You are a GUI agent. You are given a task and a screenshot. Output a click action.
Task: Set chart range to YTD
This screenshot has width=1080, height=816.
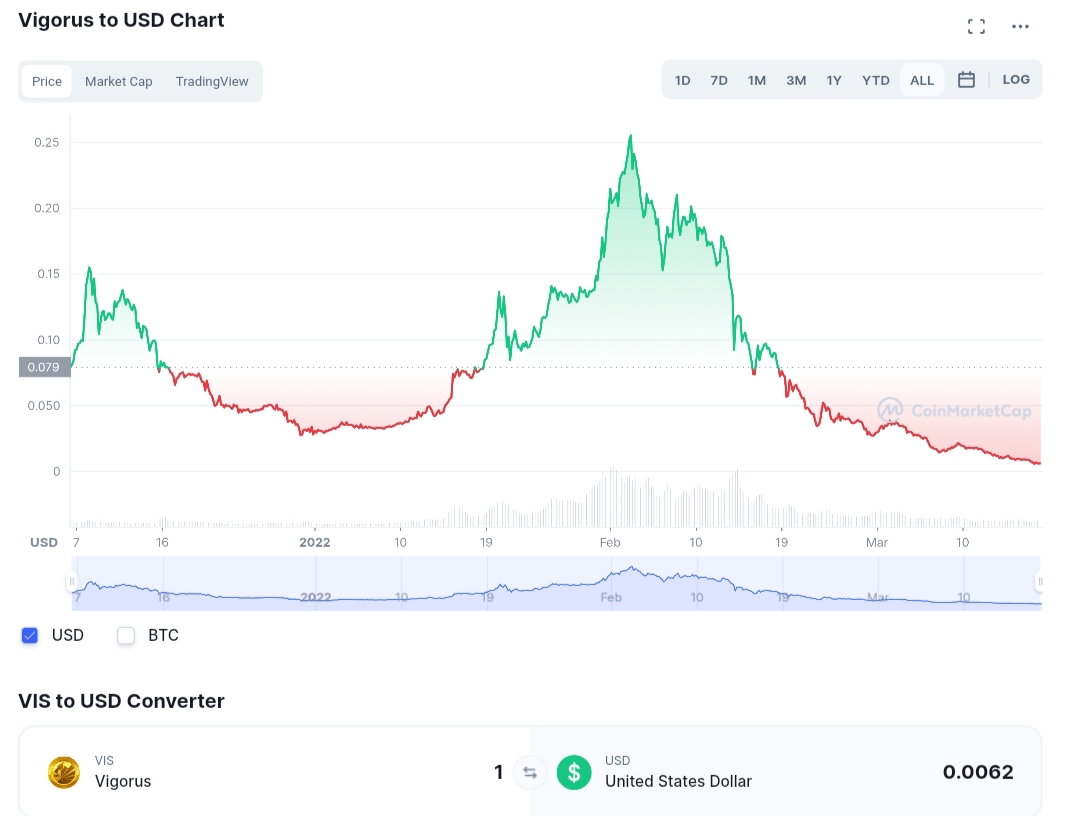click(875, 81)
